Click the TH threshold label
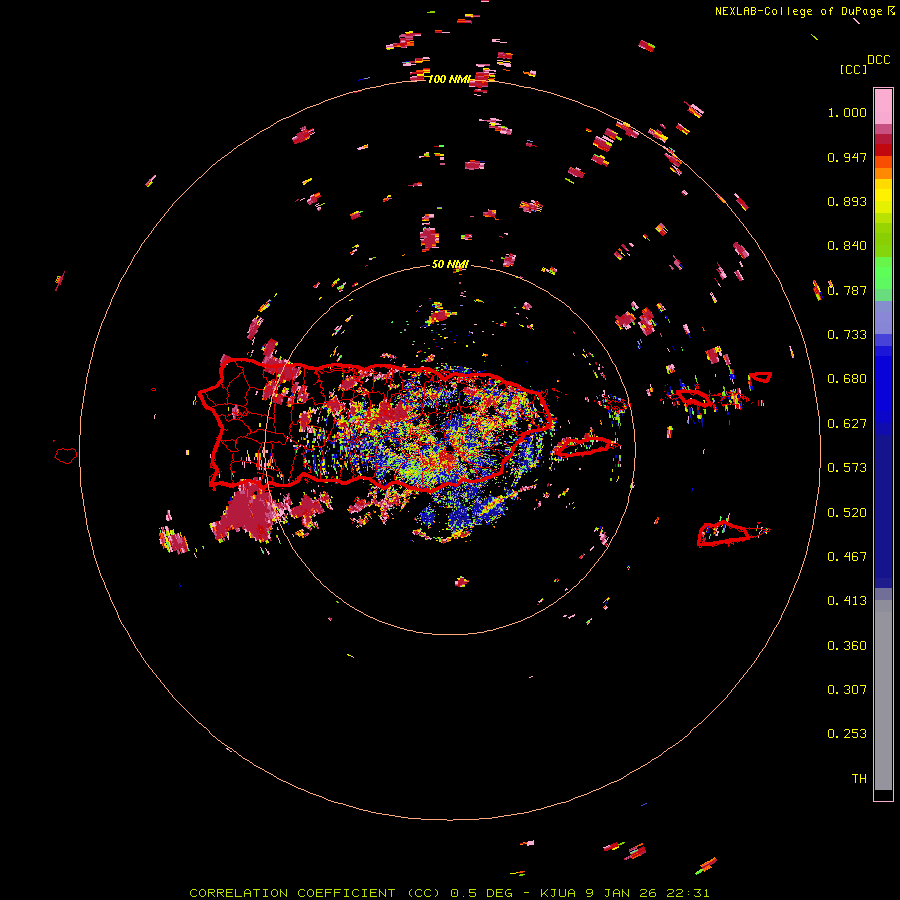 (x=859, y=779)
